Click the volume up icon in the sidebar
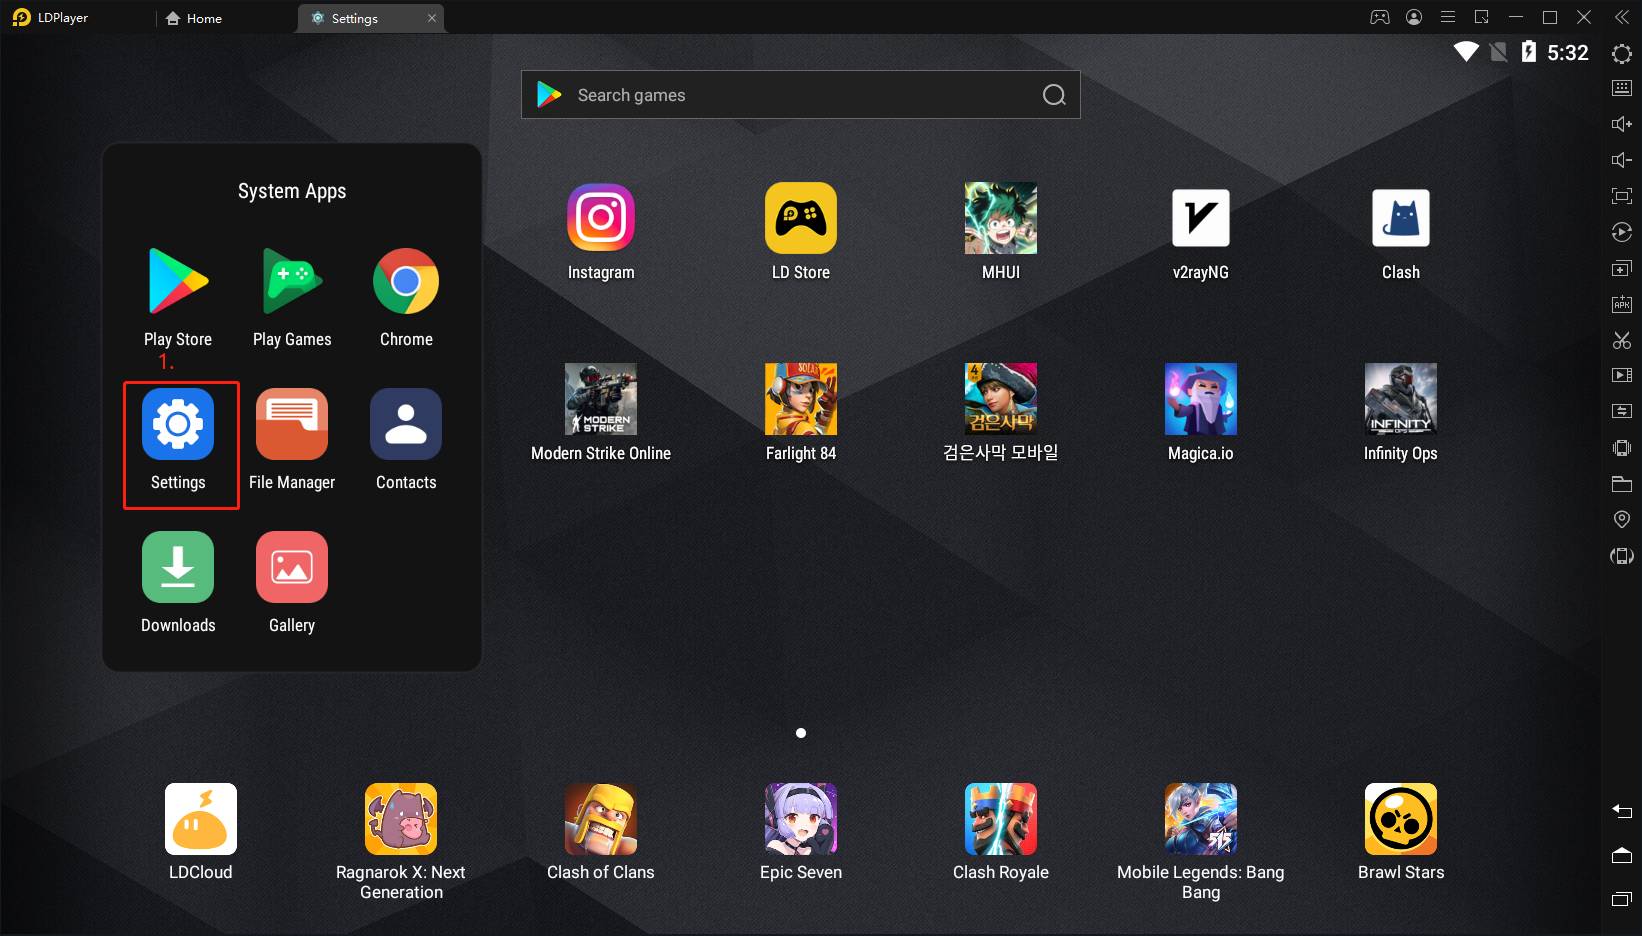Screen dimensions: 1642x936 pos(1622,124)
